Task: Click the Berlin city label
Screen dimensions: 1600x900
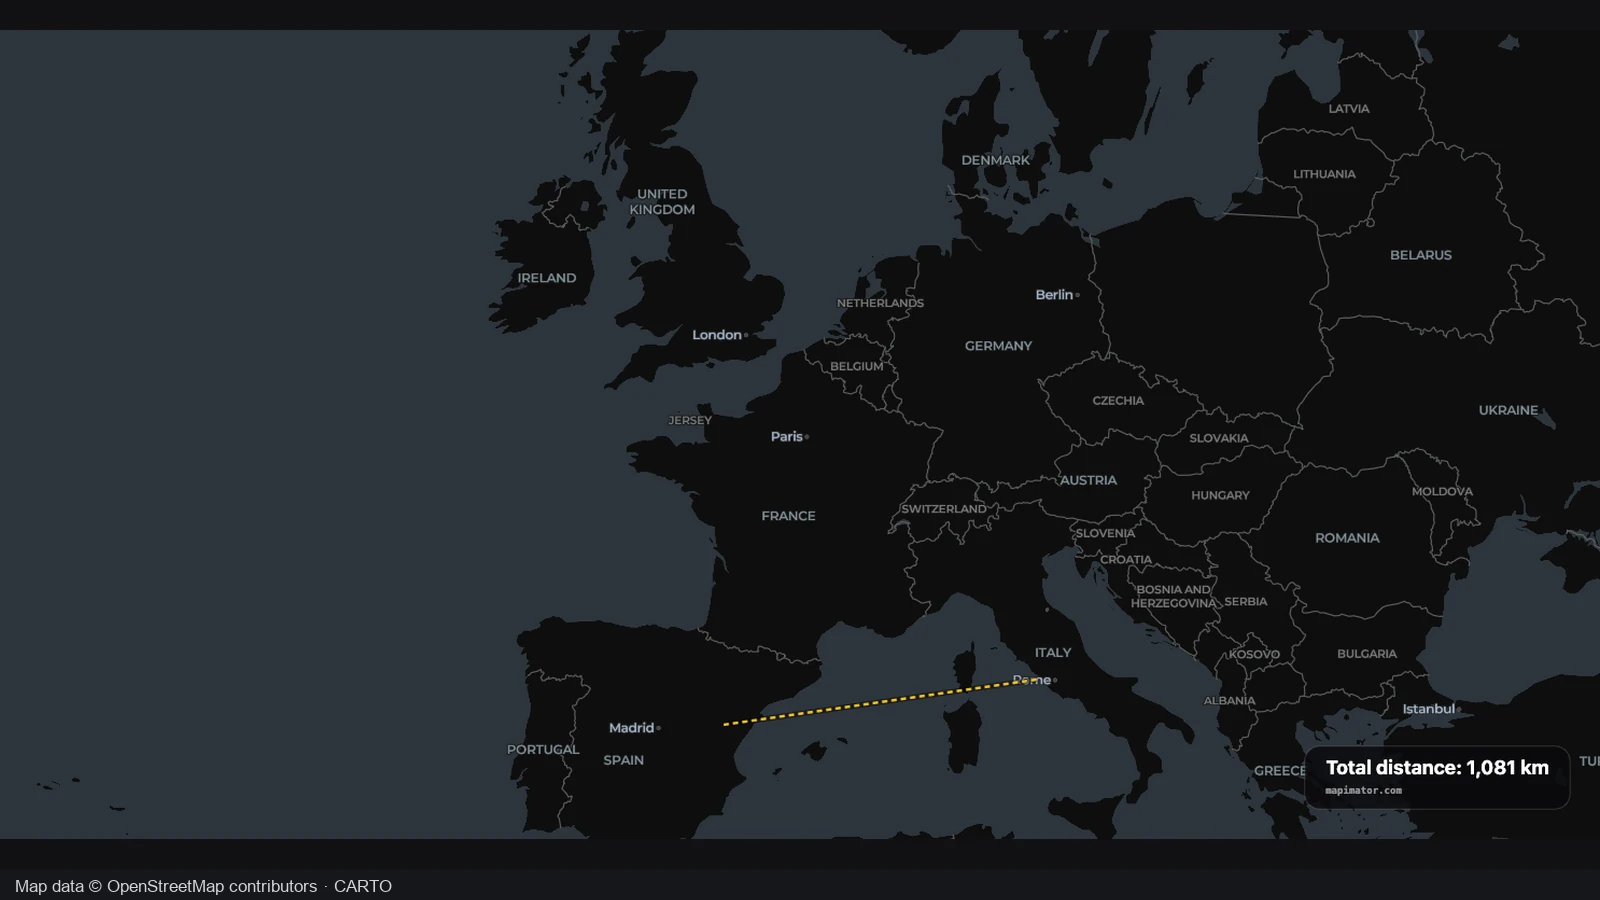Action: (x=1054, y=295)
